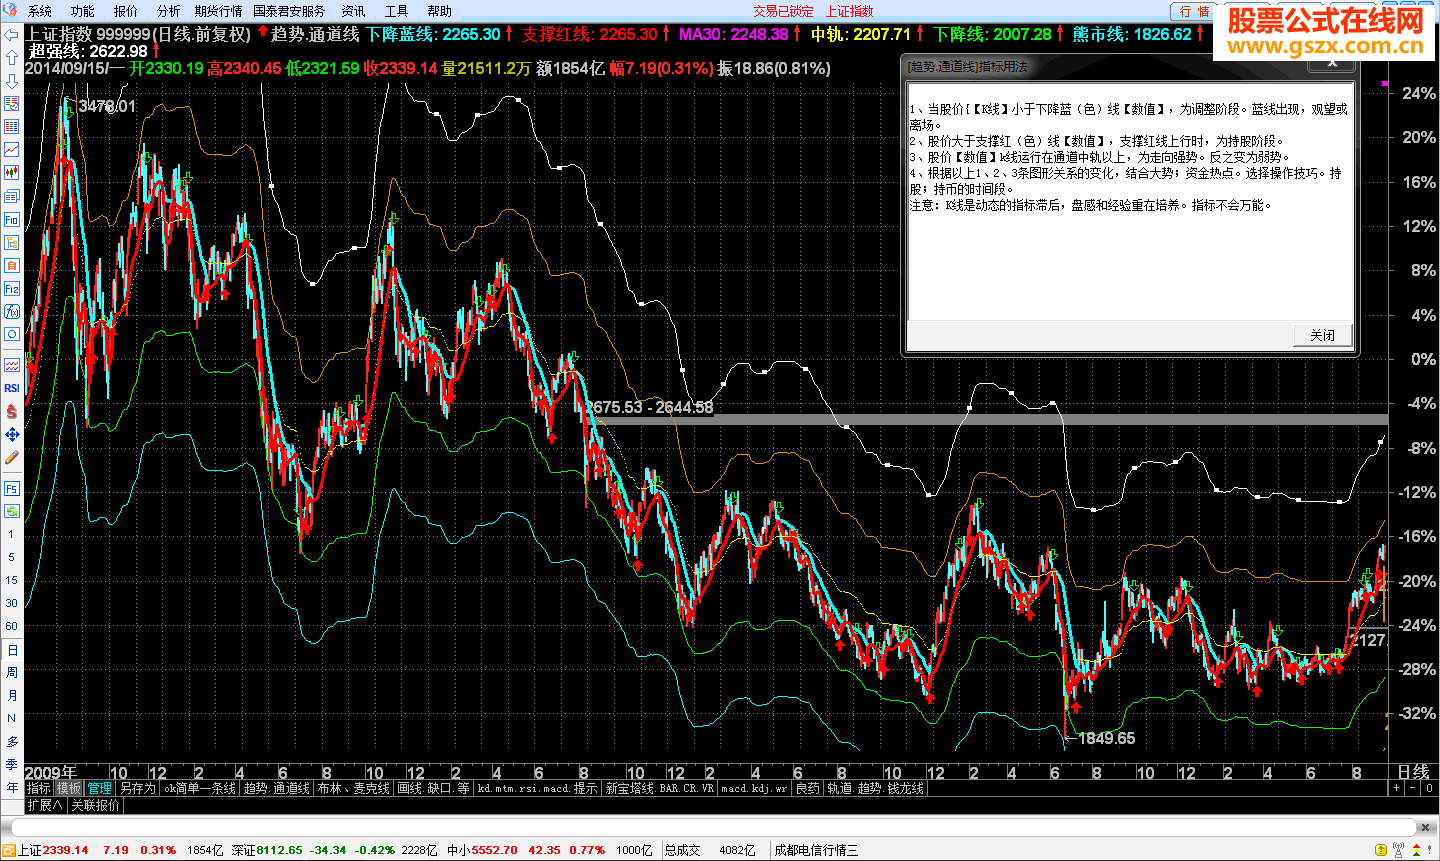Open the 帮助 menu
Screen dimensions: 1440x861
[x=439, y=11]
